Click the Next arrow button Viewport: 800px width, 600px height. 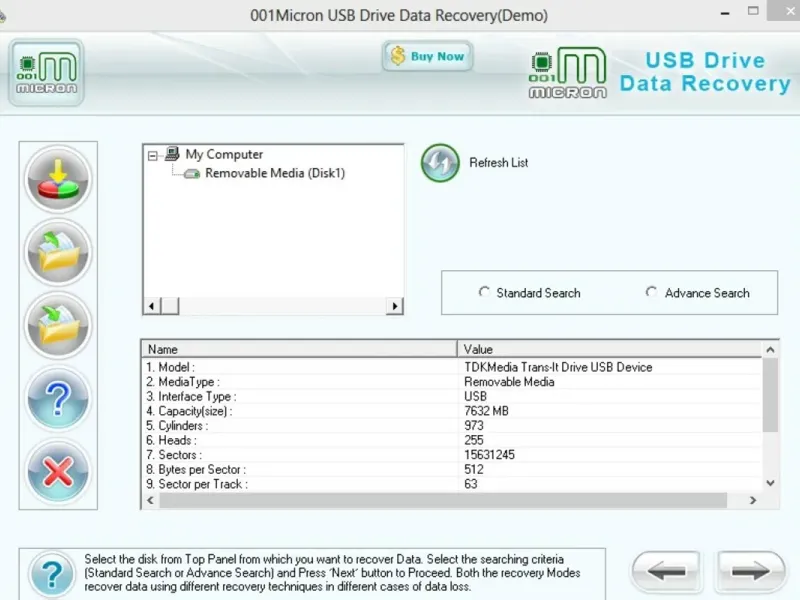[750, 571]
